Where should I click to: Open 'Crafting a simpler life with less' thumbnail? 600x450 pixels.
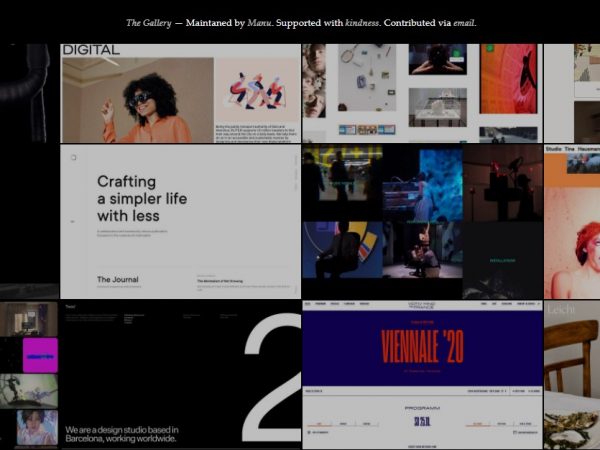pos(180,222)
